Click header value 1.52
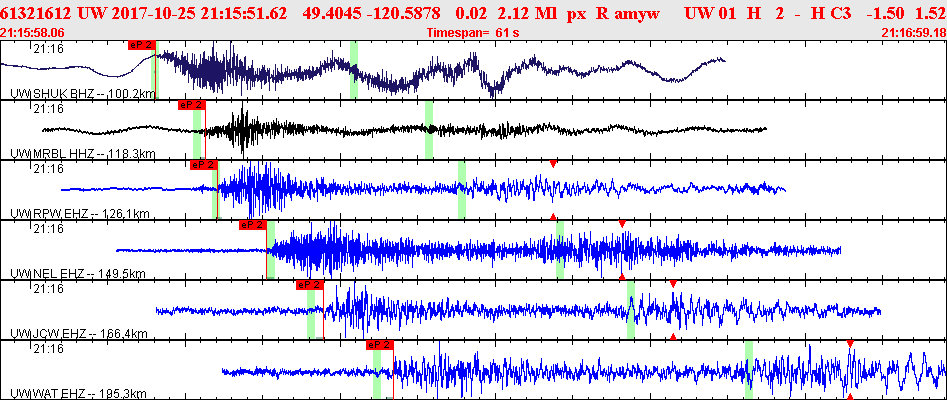Image resolution: width=947 pixels, height=400 pixels. tap(933, 13)
